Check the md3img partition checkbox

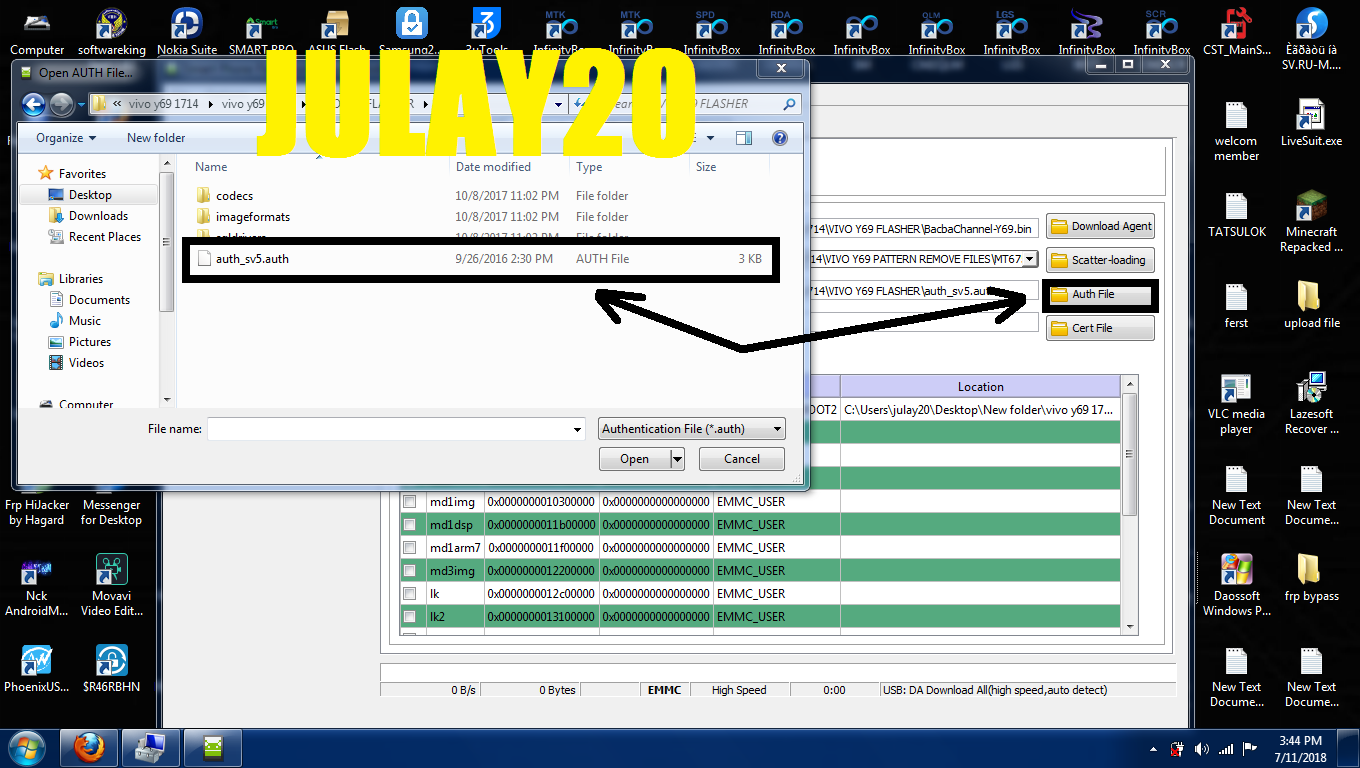pos(409,570)
